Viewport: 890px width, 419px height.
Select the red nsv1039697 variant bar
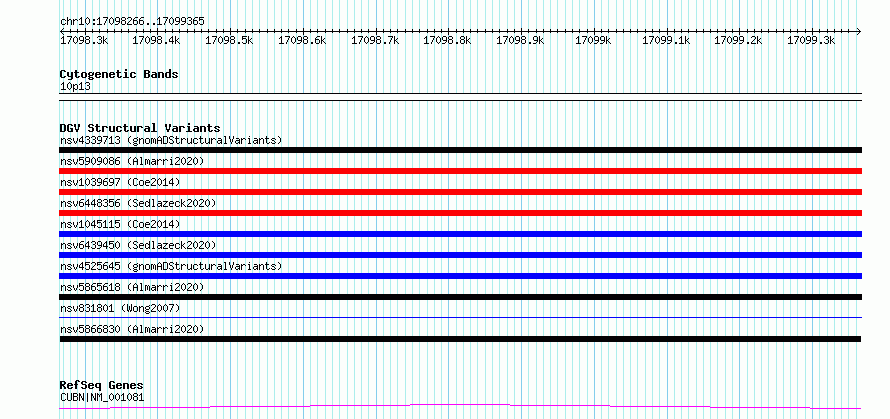(460, 192)
